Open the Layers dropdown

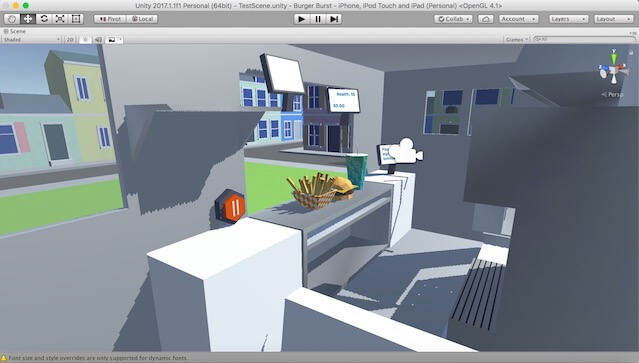(568, 19)
